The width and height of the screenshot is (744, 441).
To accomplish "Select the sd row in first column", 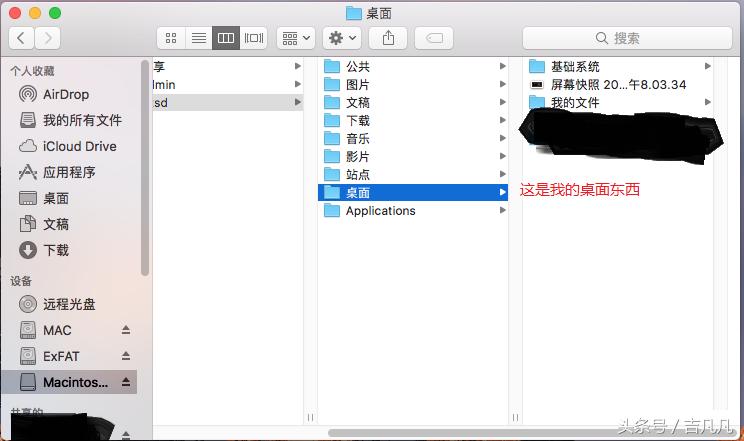I will pos(228,103).
